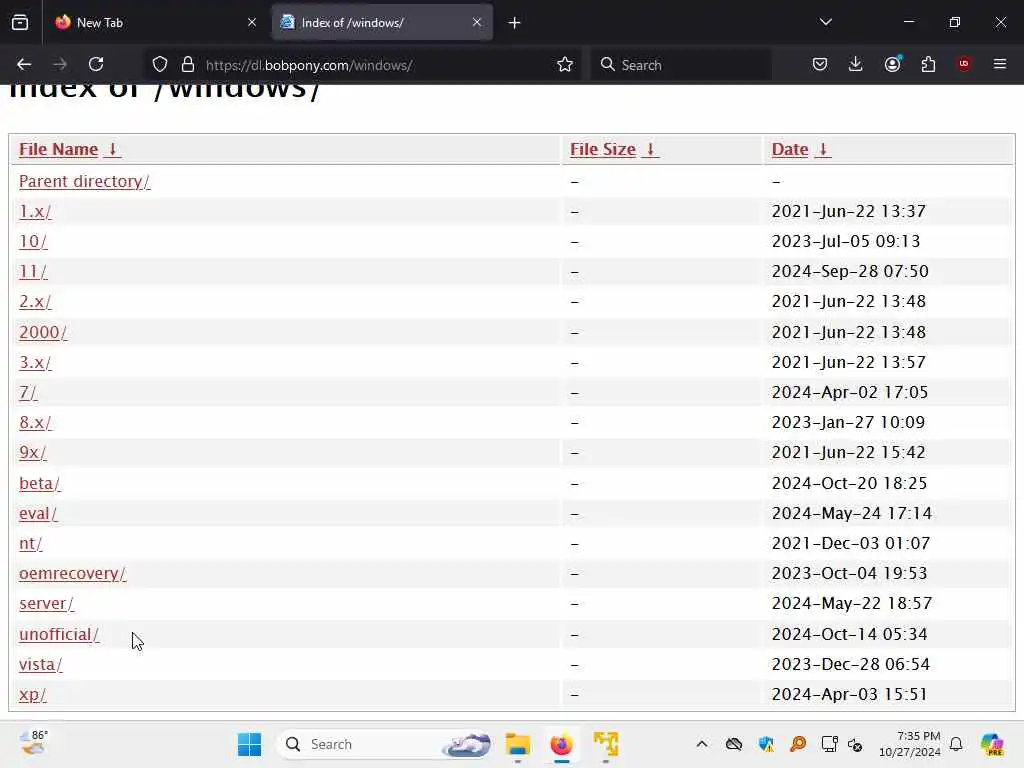
Task: Show site security padlock info
Action: coord(188,65)
